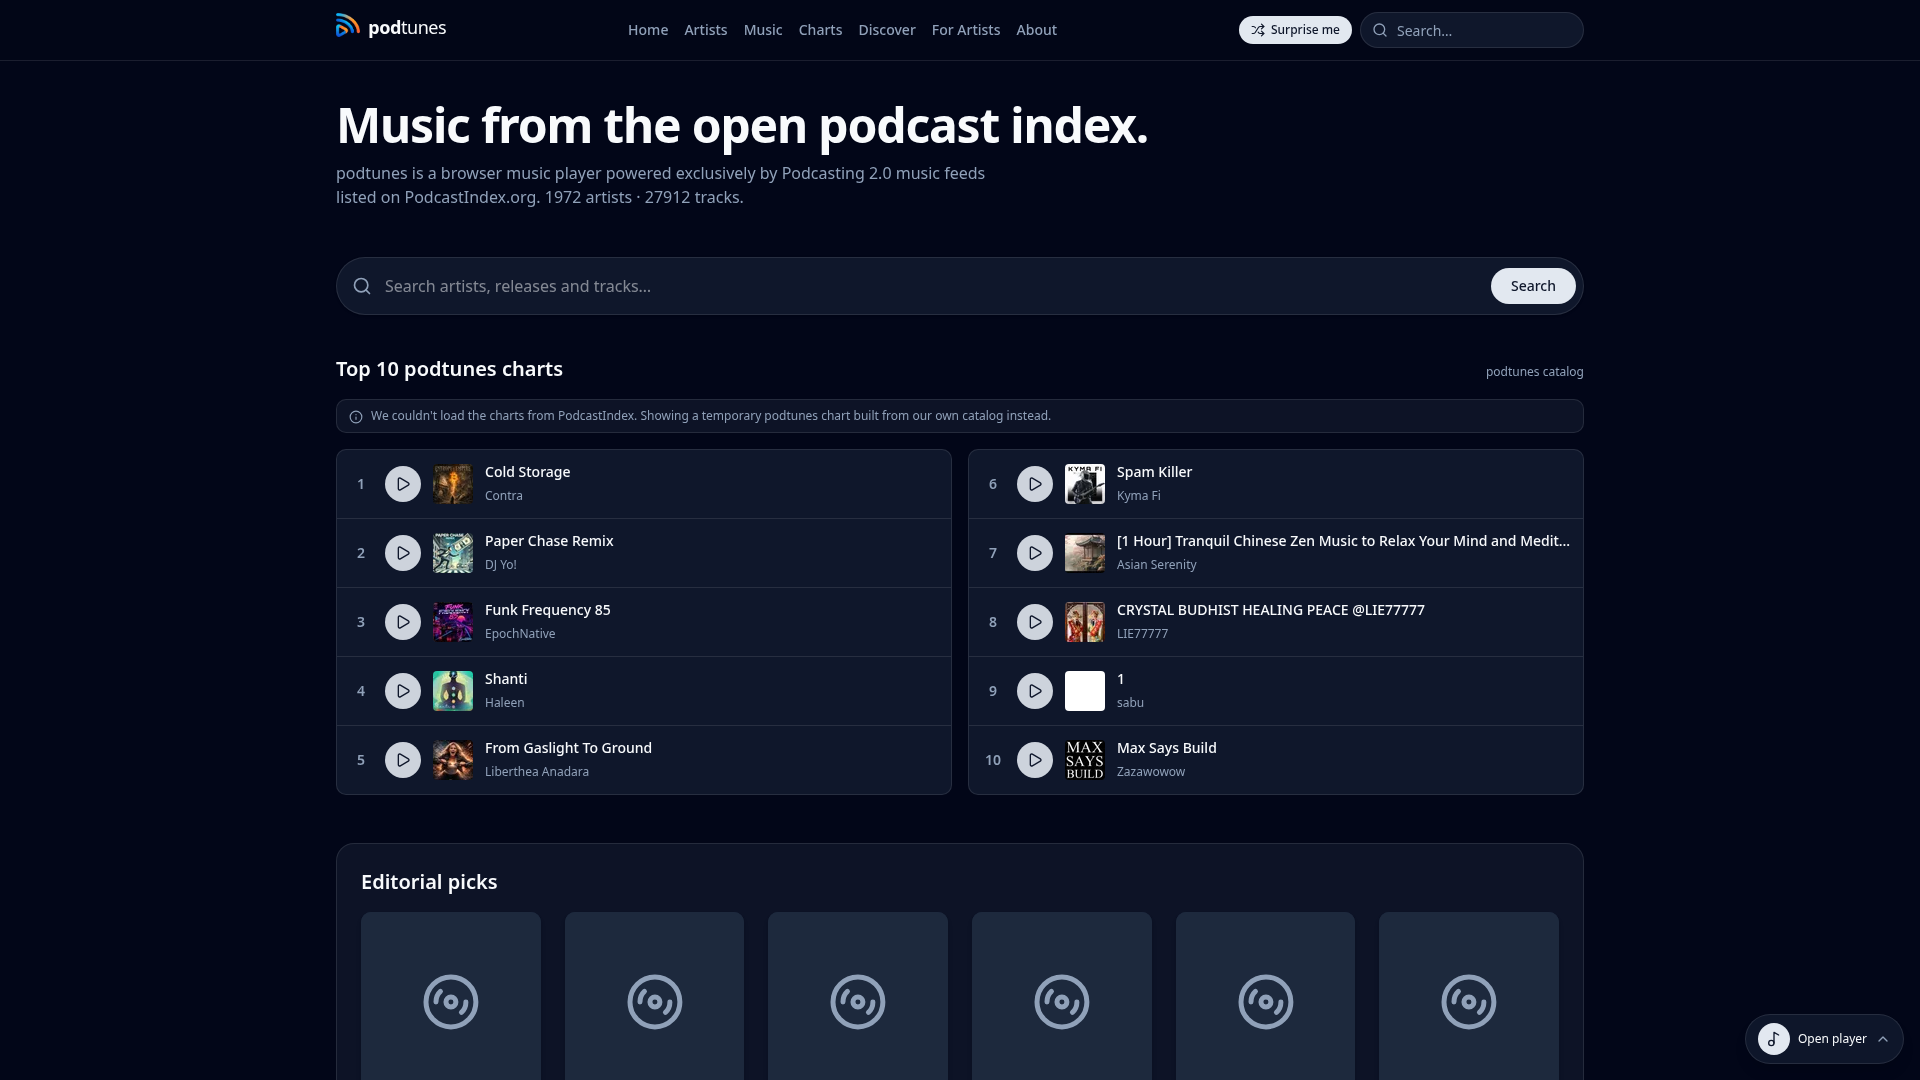Click the magnifier icon in header search

click(x=1380, y=30)
